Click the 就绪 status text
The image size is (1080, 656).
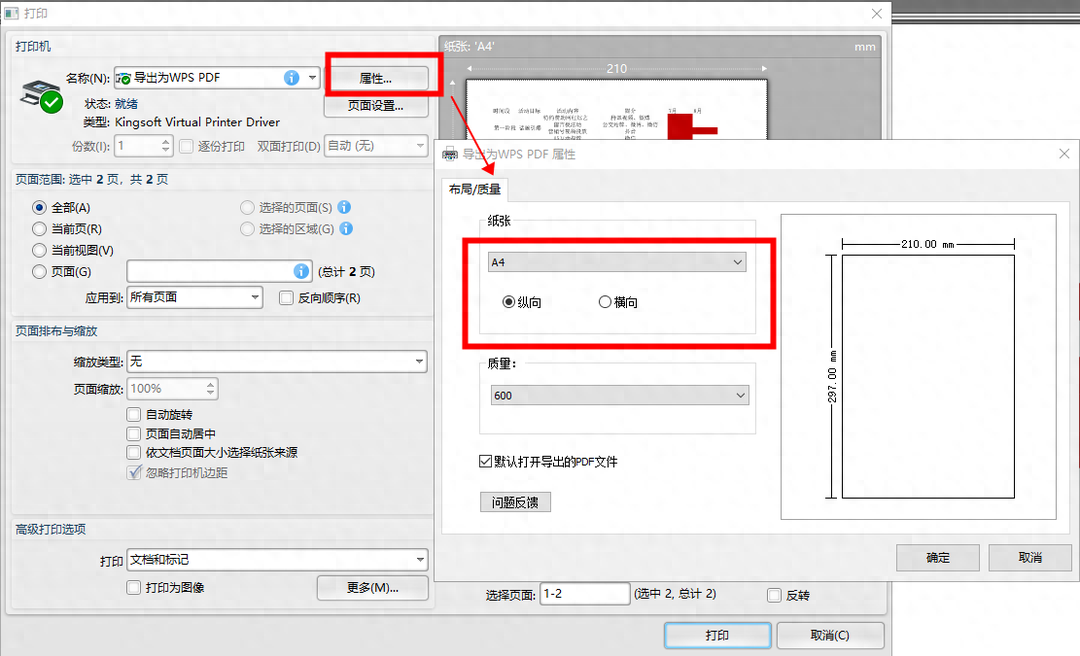pyautogui.click(x=126, y=104)
